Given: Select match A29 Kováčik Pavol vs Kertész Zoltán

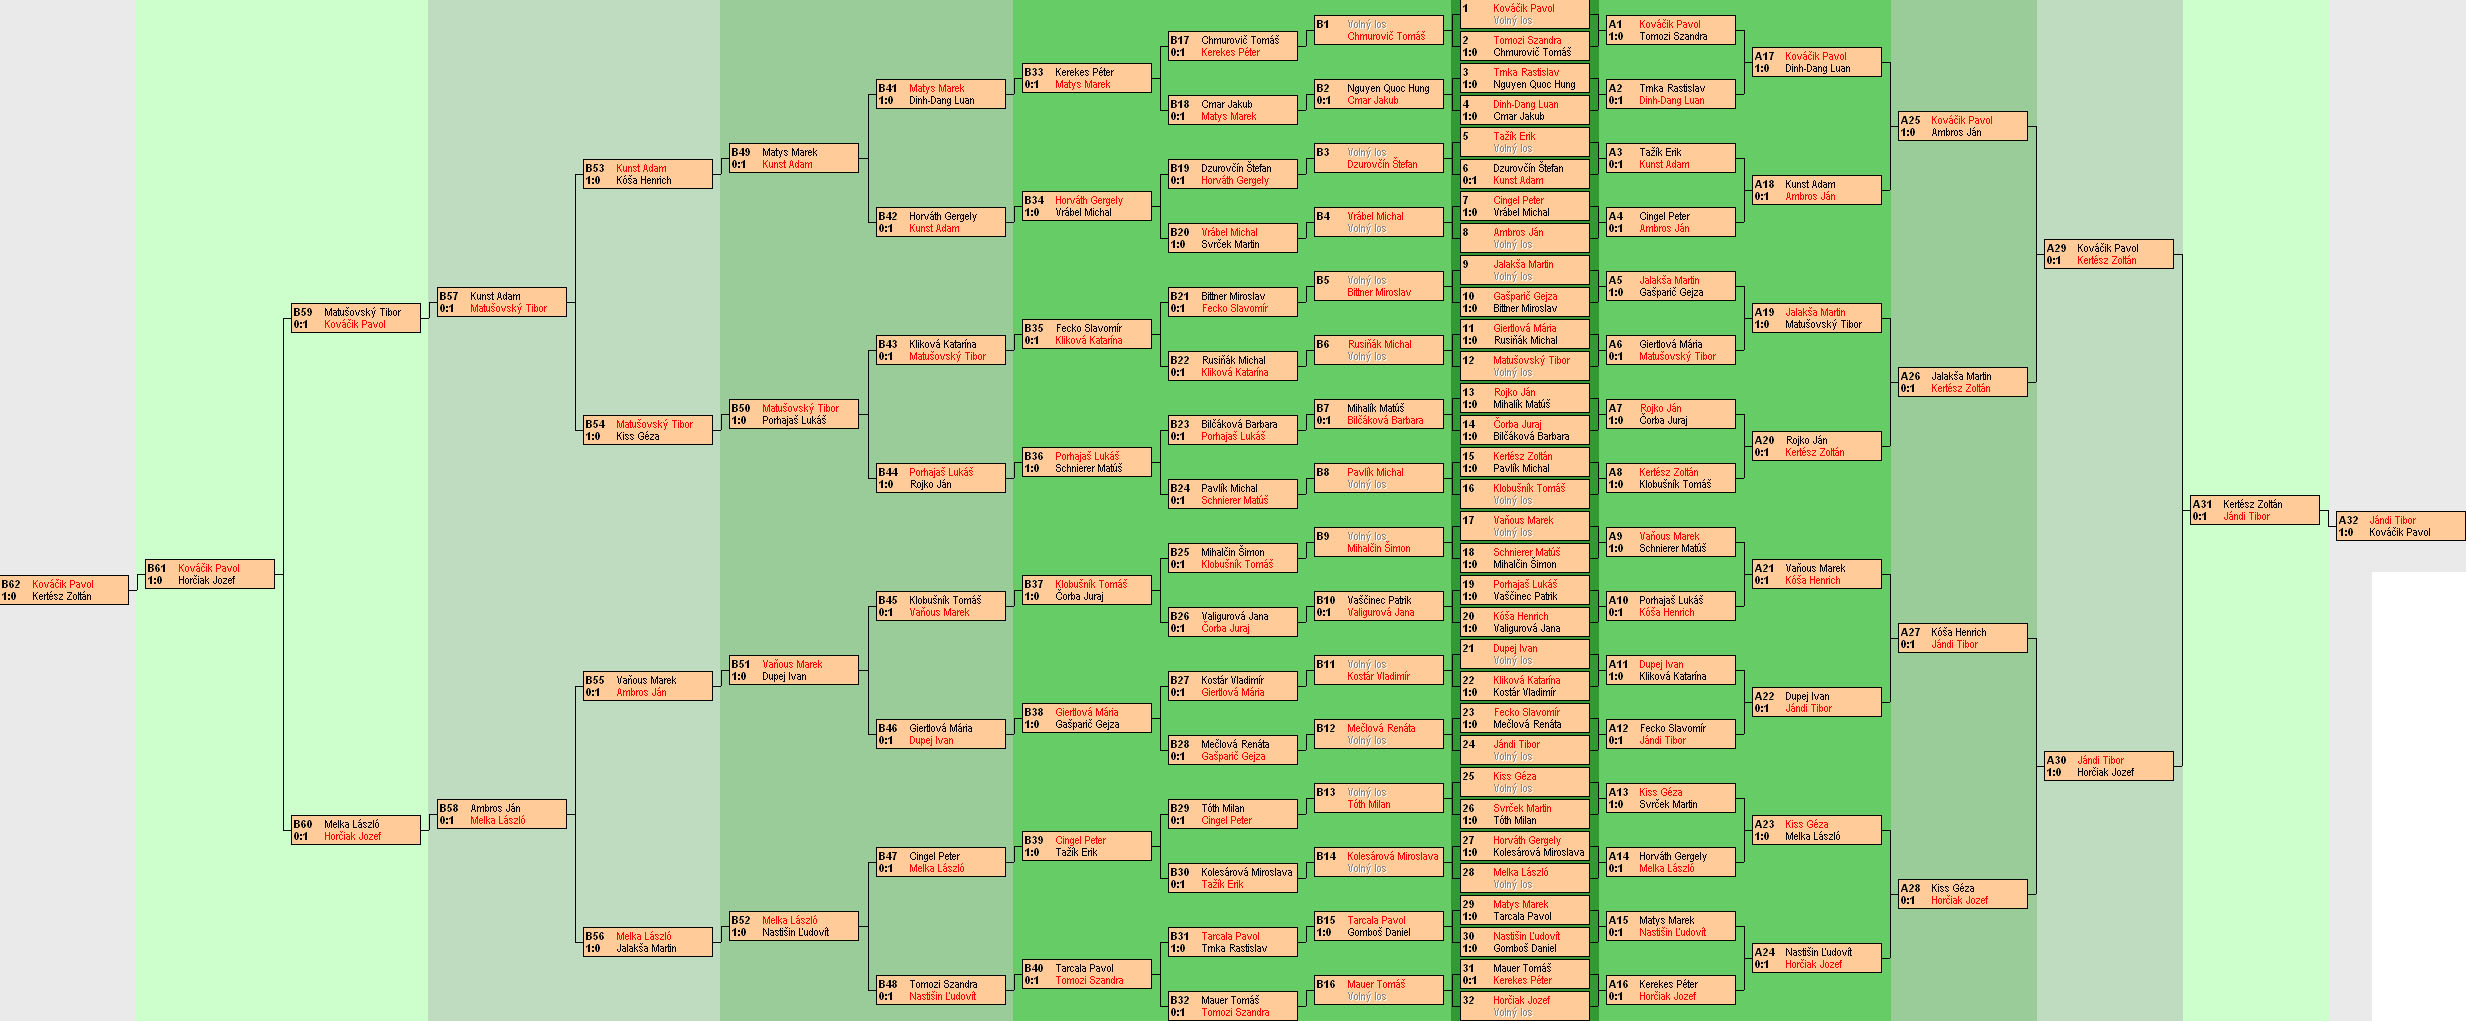Looking at the screenshot, I should click(x=2108, y=254).
